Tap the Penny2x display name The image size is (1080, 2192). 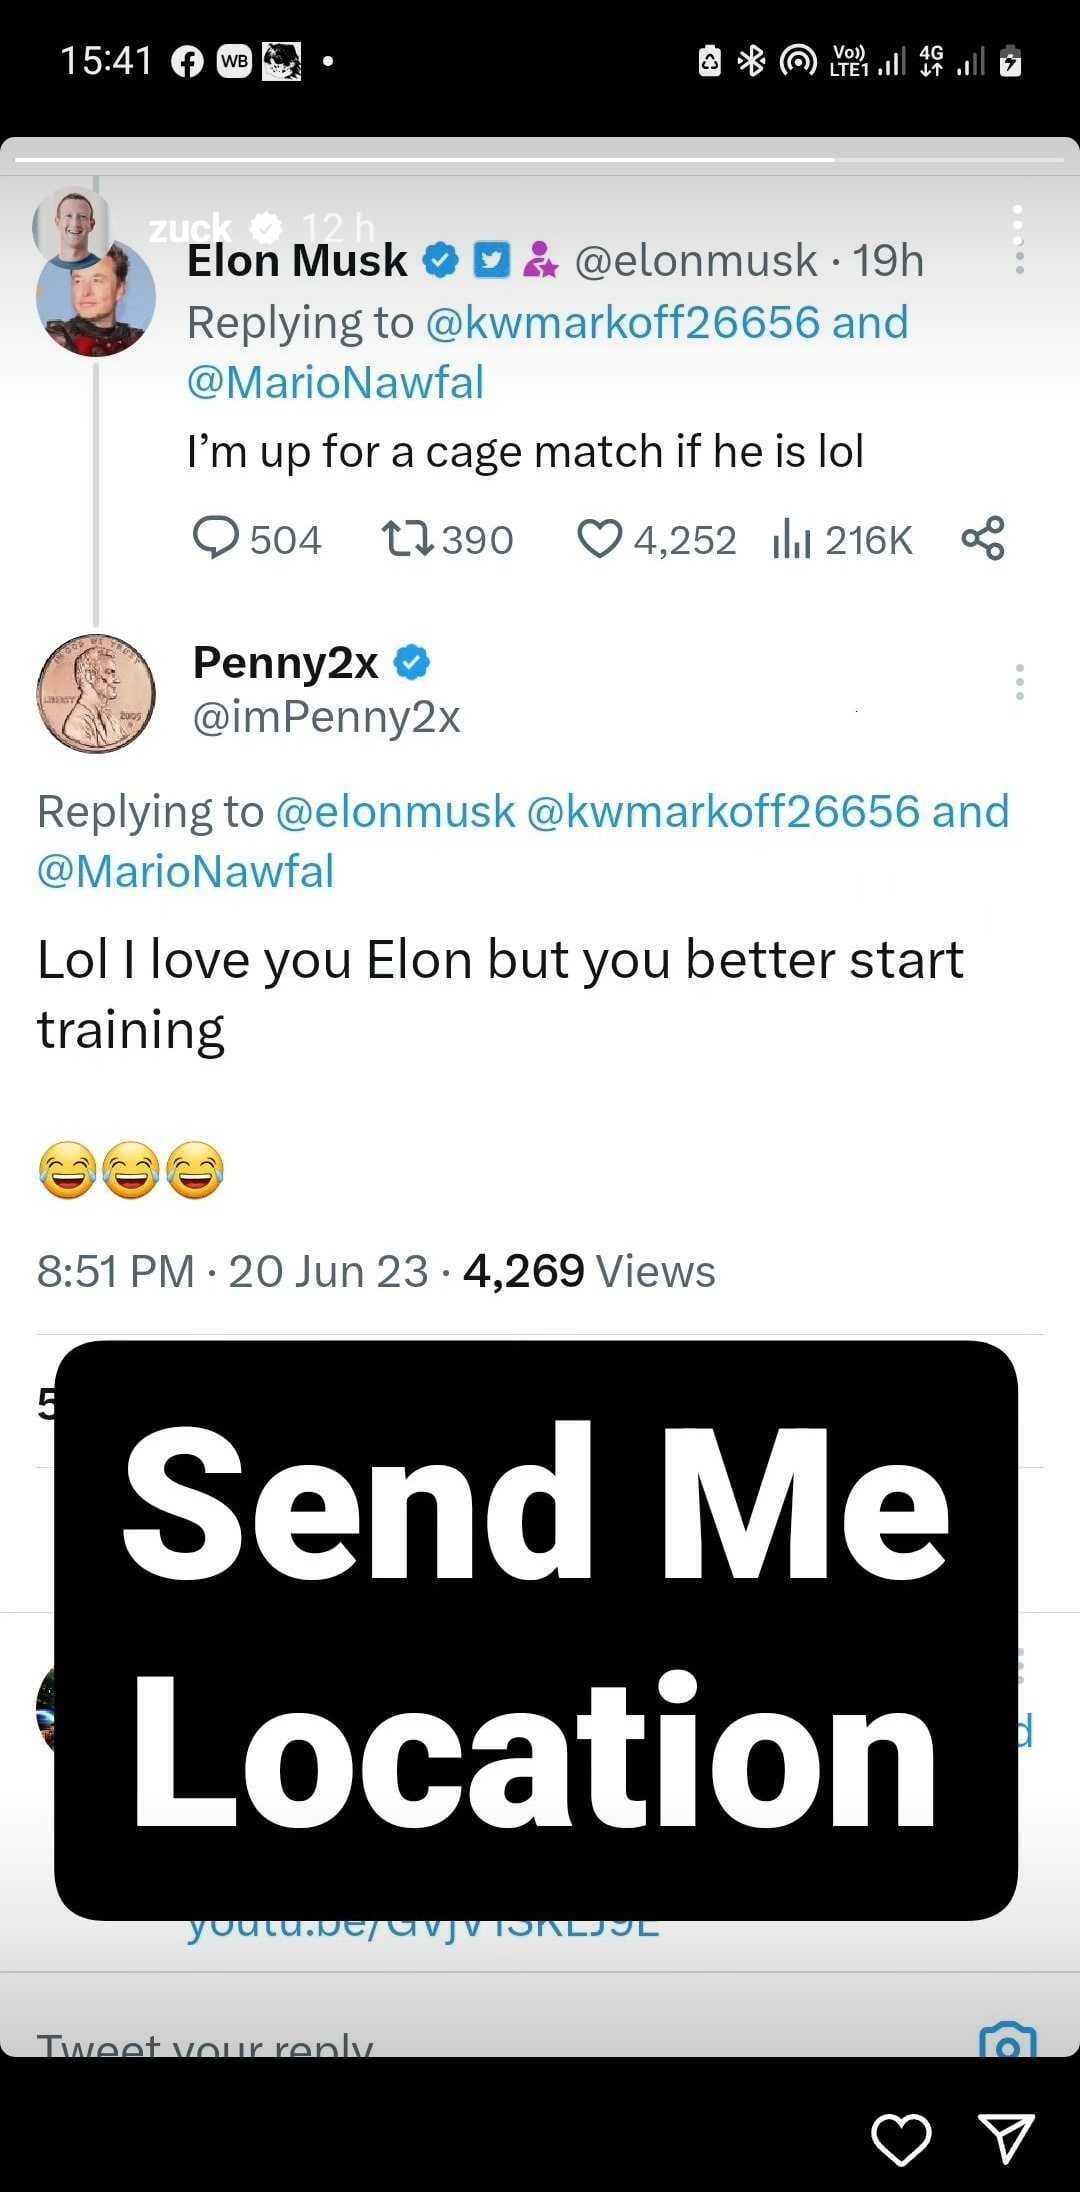[x=285, y=662]
